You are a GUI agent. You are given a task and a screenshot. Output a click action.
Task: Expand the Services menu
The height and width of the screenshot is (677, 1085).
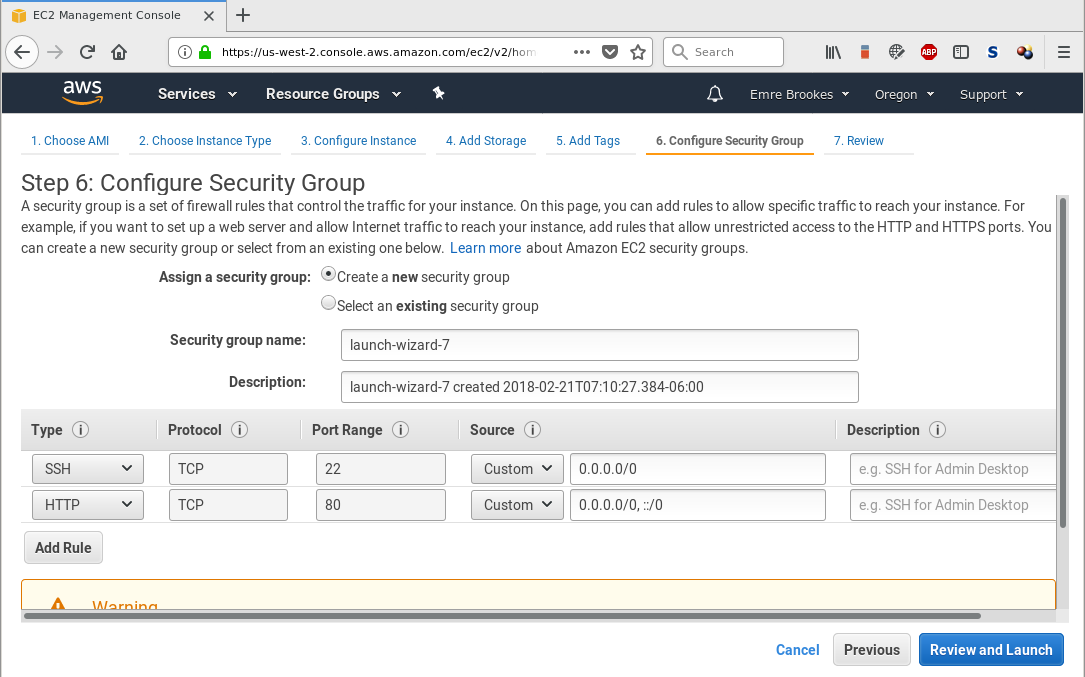[x=197, y=93]
